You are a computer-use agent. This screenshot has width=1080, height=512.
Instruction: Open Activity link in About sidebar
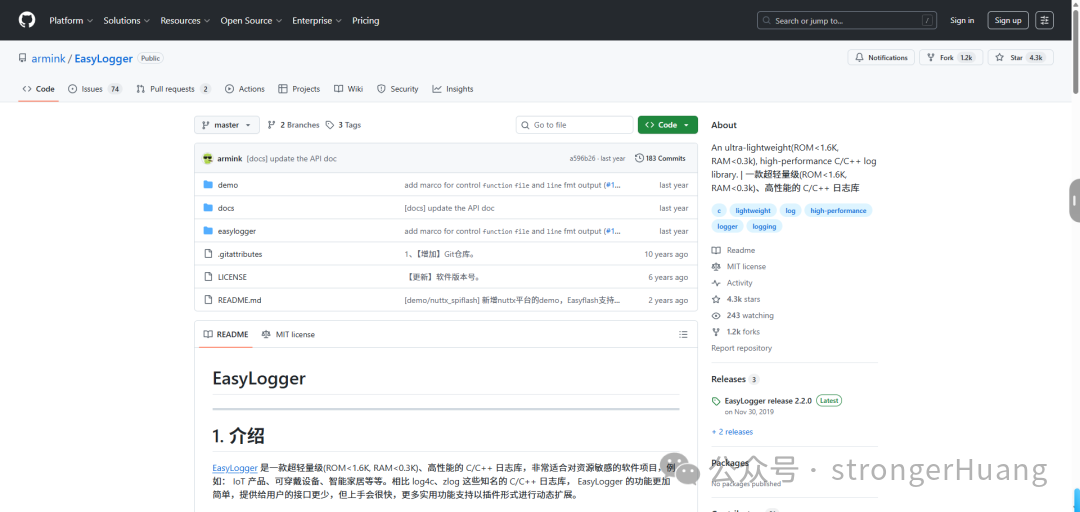[x=732, y=283]
